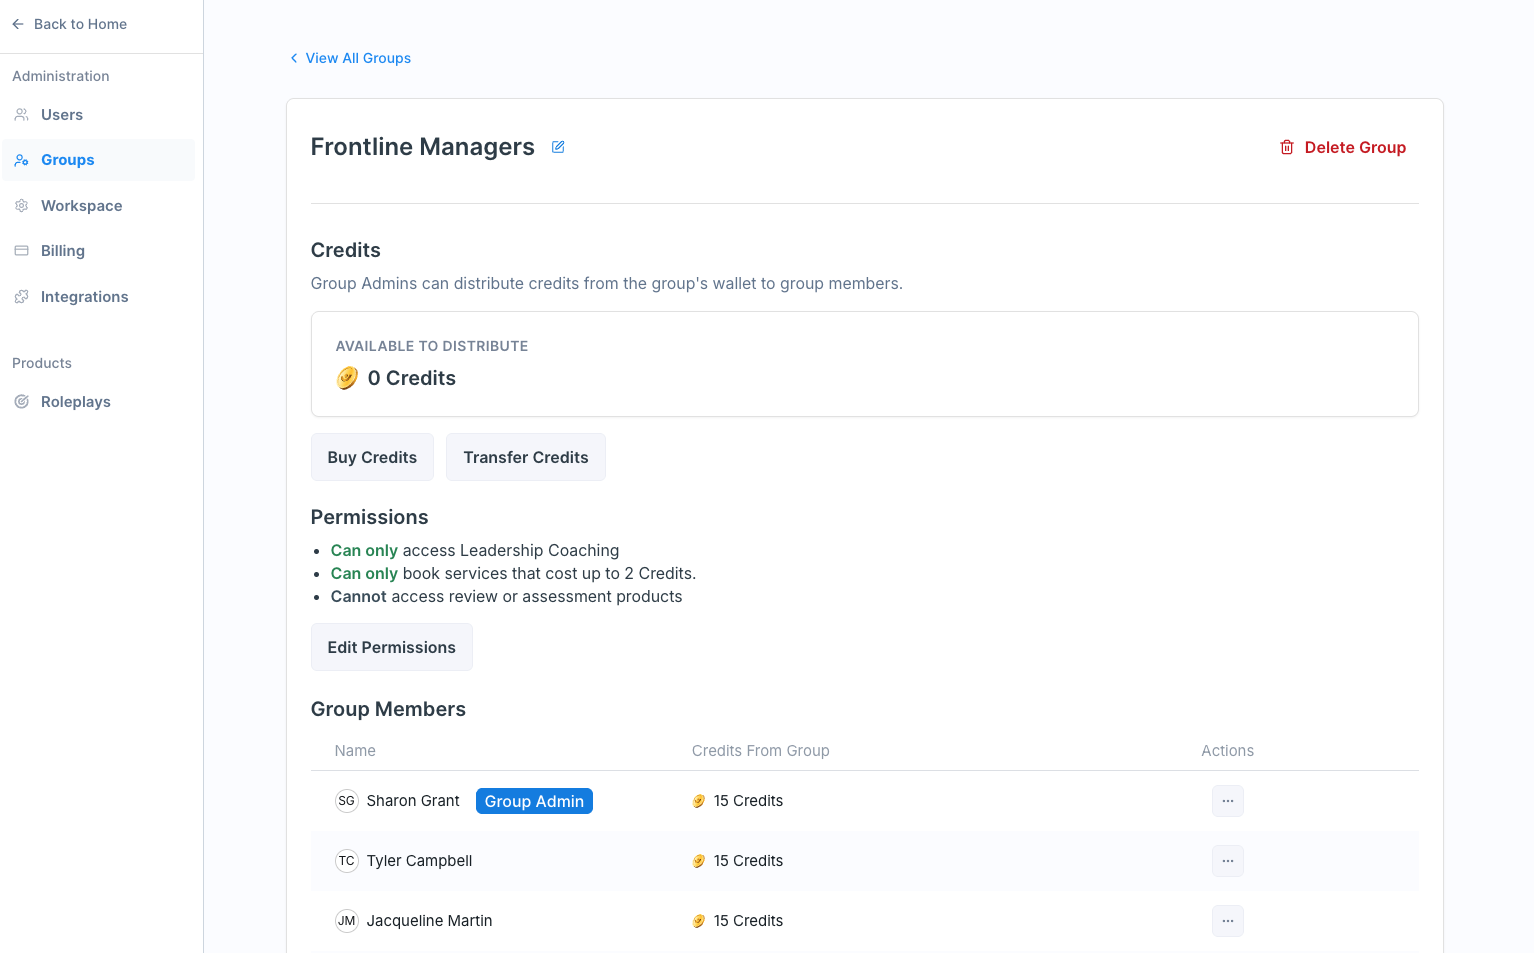1534x953 pixels.
Task: Click the AVAILABLE TO DISTRIBUTE label
Action: 432,346
